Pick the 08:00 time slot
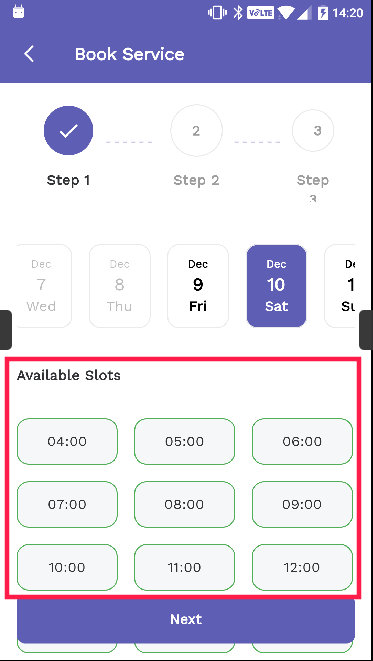The width and height of the screenshot is (373, 661). tap(185, 504)
